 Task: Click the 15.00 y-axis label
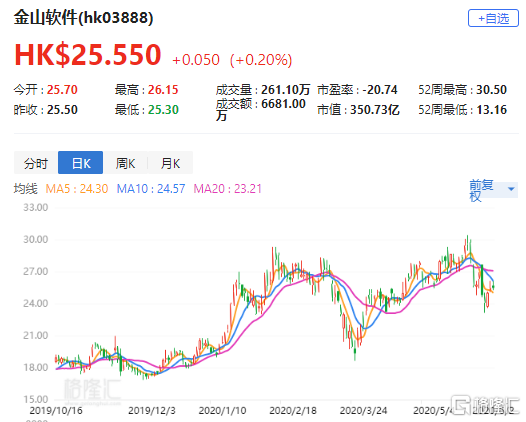click(36, 400)
